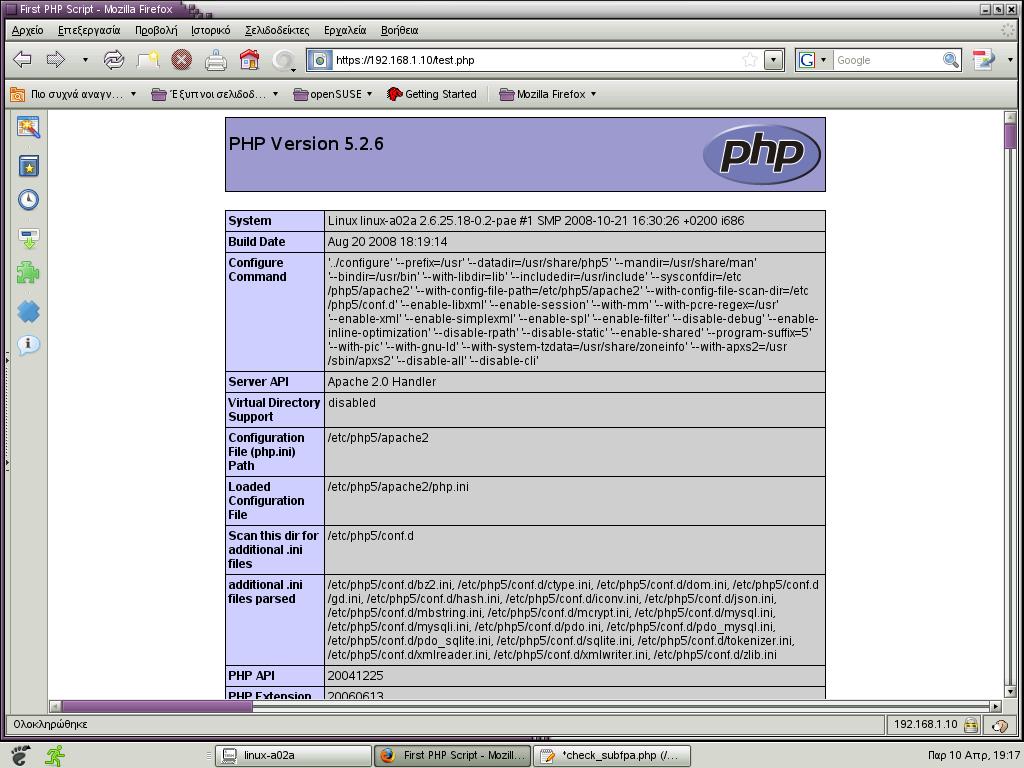Reload the page with the refresh icon
The height and width of the screenshot is (768, 1024).
tap(114, 60)
